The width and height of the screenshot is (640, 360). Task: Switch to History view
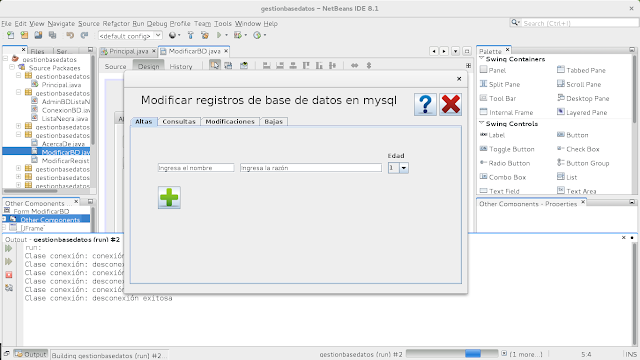tap(181, 66)
